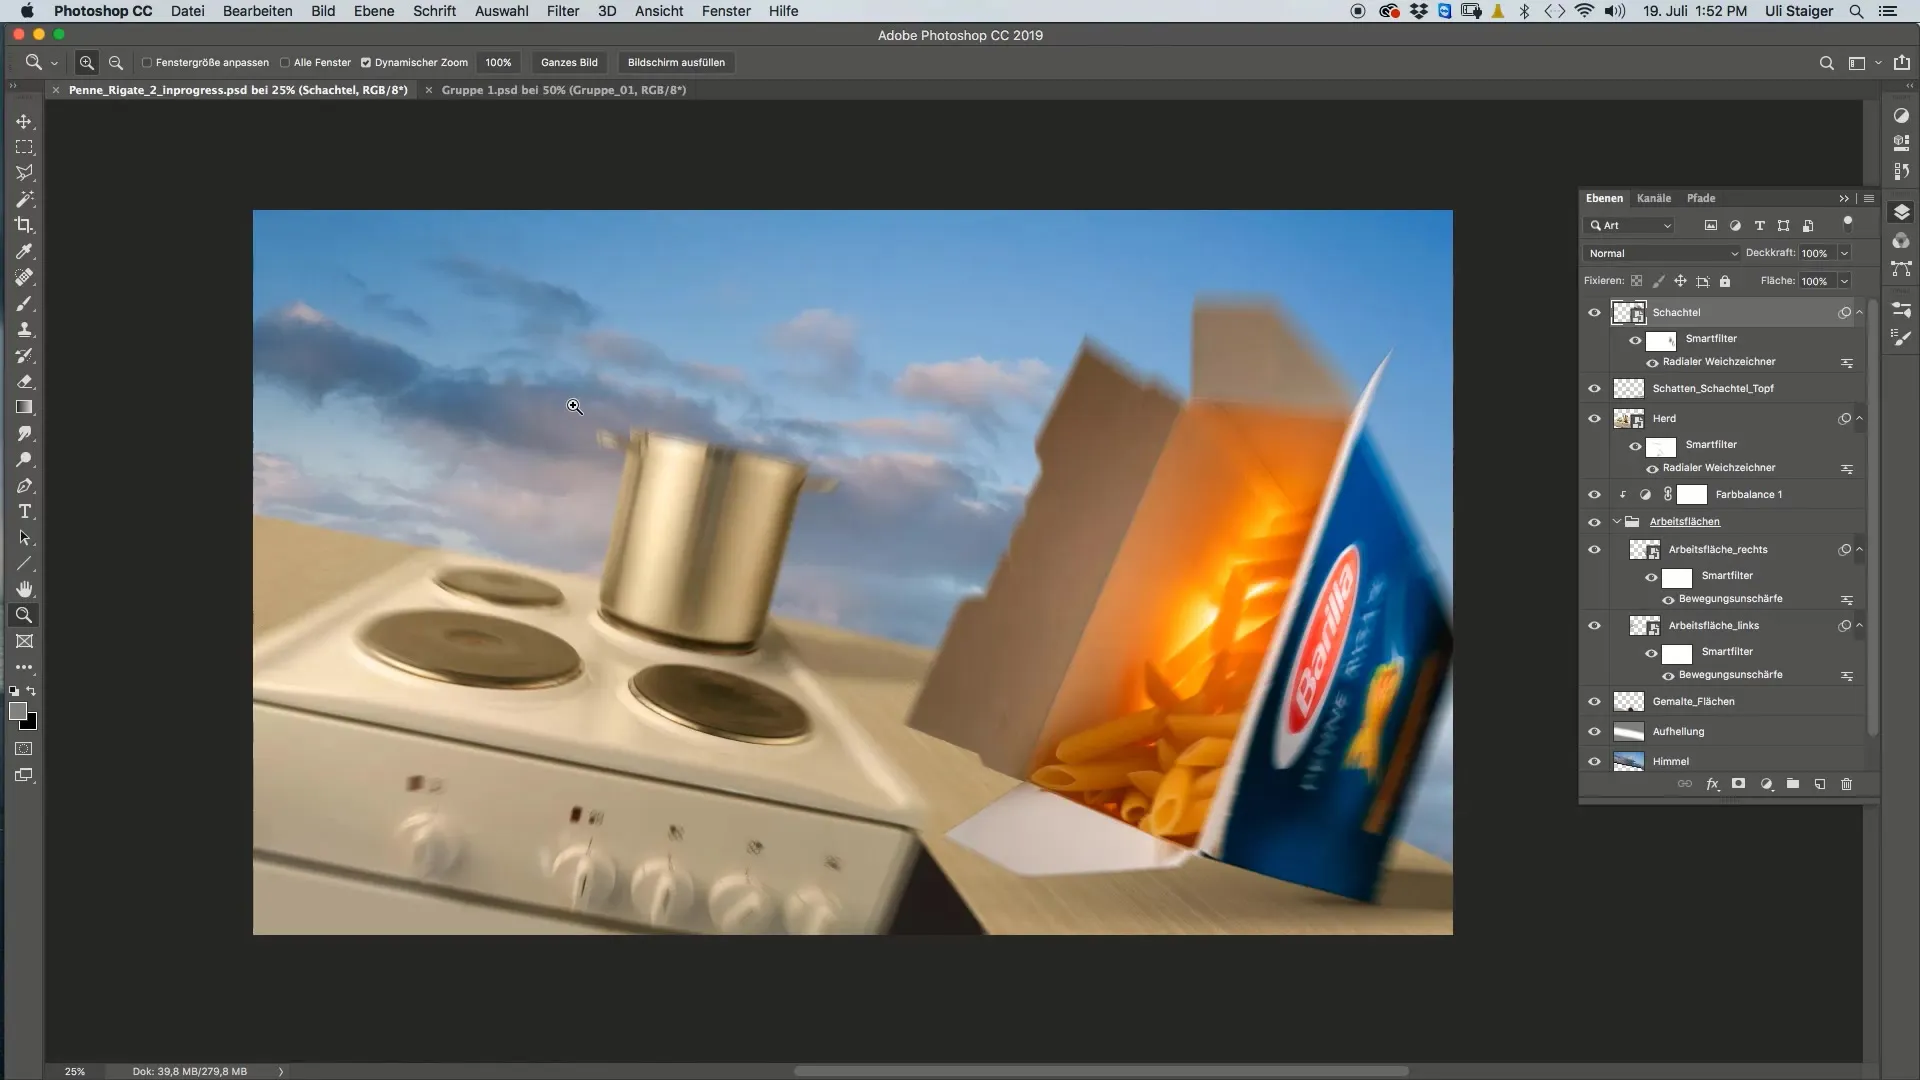Select the Polygonal Lasso tool
1920x1080 pixels.
pyautogui.click(x=24, y=173)
